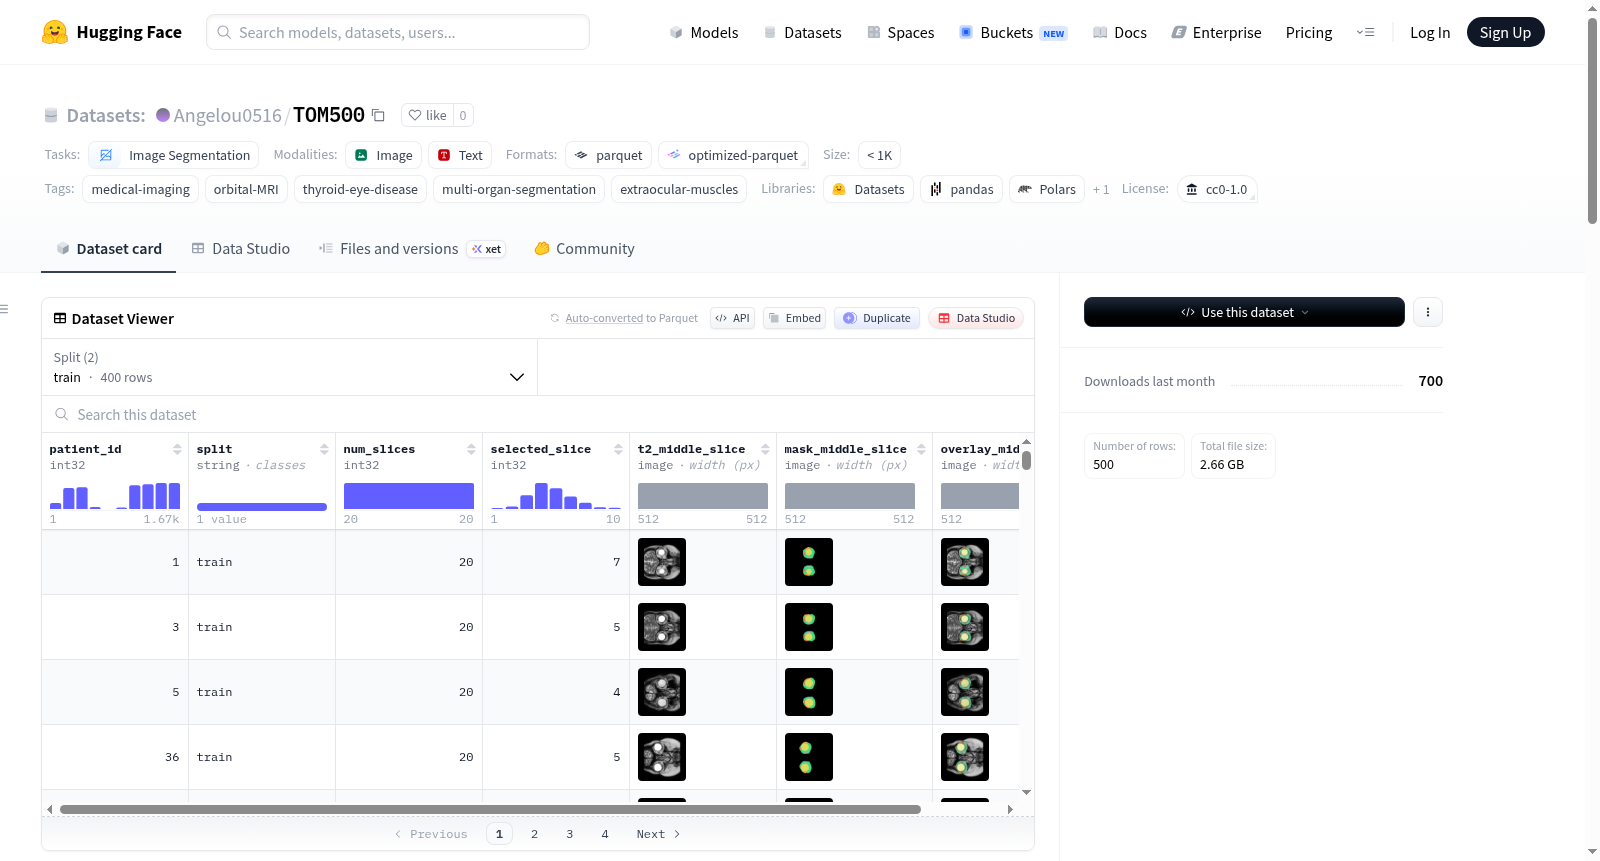Go to the Pricing page
Viewport: 1600px width, 861px height.
[1309, 33]
